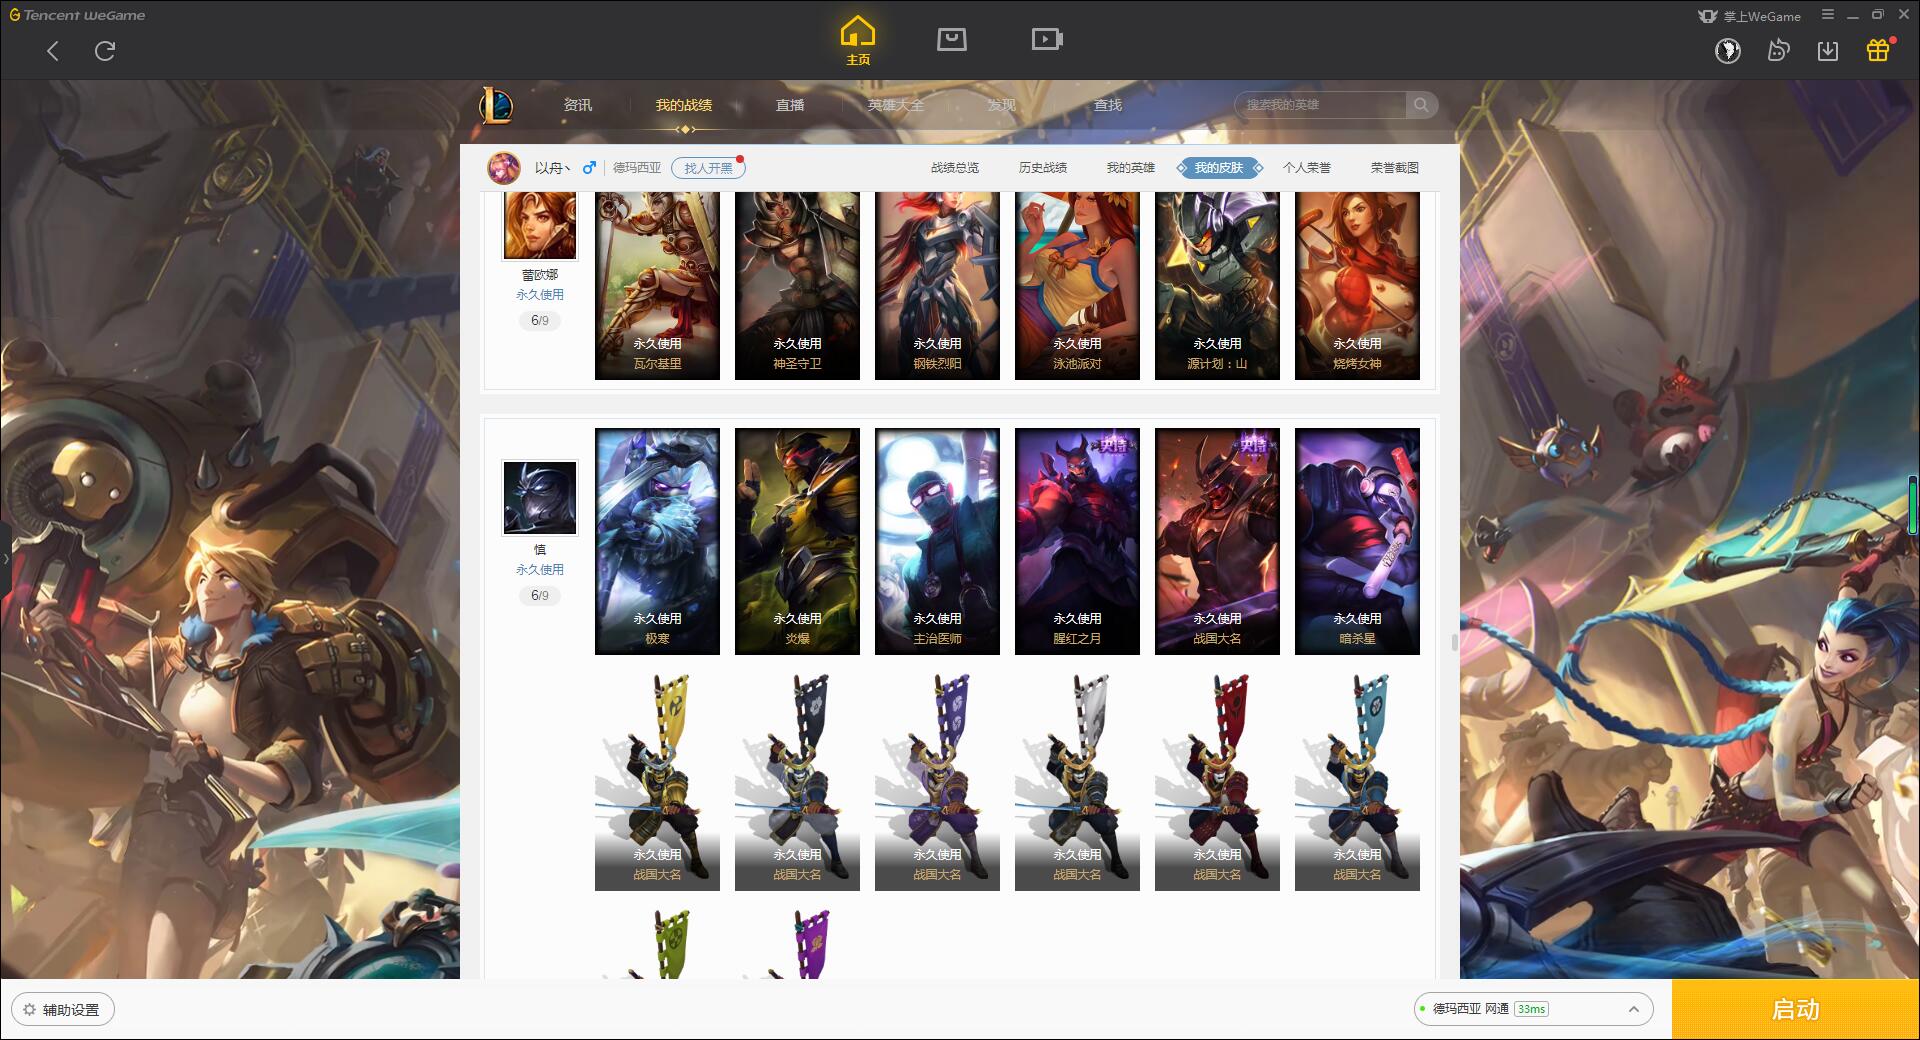Refresh the page with reload icon
The image size is (1920, 1040).
pyautogui.click(x=105, y=51)
